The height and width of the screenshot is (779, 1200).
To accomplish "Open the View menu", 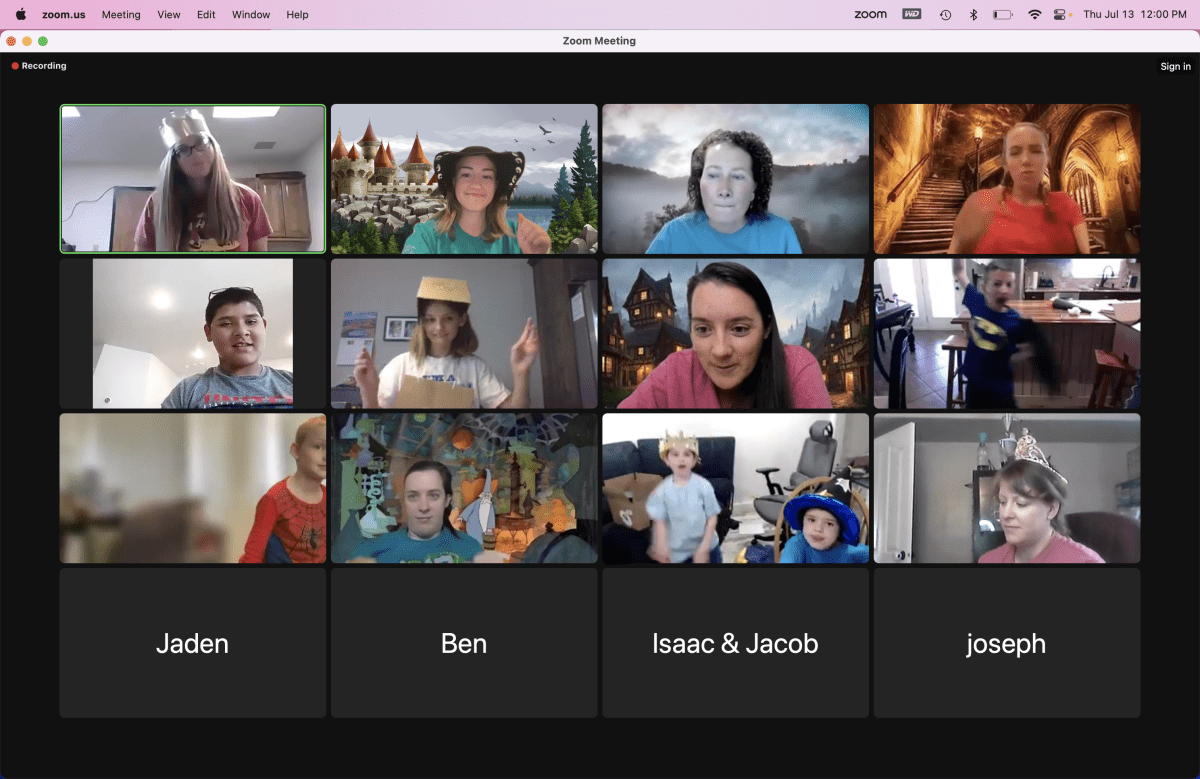I will click(169, 15).
